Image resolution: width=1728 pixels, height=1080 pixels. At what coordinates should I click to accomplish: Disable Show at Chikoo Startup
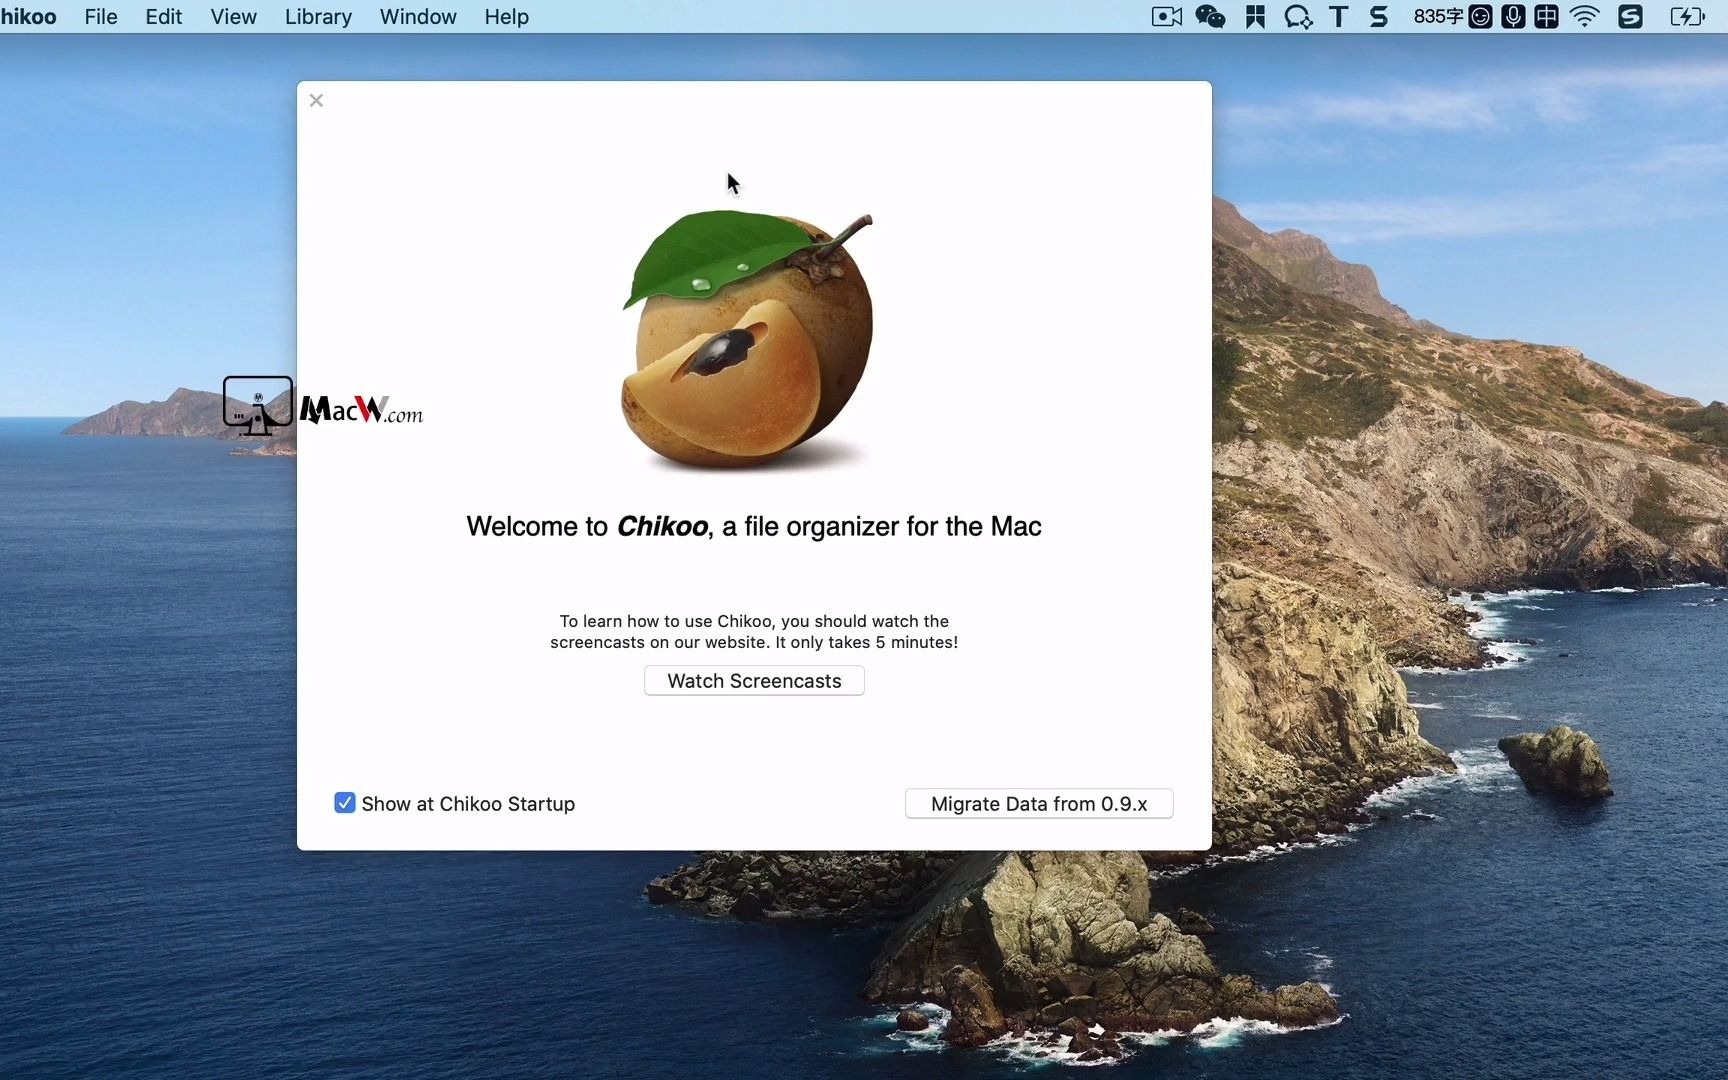[344, 803]
